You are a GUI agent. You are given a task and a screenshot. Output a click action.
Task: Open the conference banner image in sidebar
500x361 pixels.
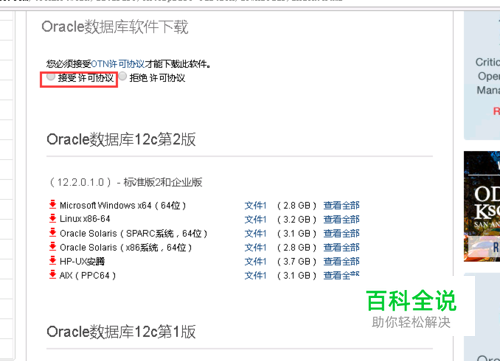(x=482, y=206)
